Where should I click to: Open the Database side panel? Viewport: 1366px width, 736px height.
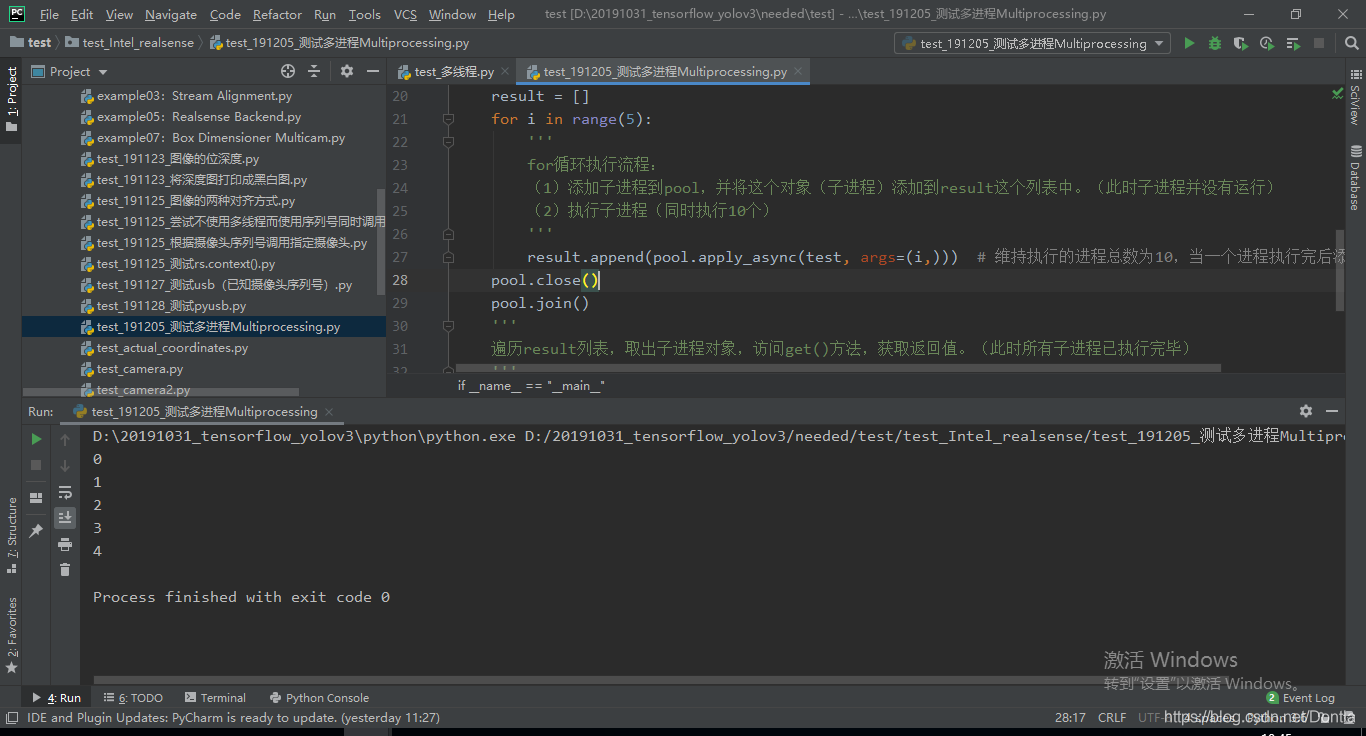point(1355,177)
